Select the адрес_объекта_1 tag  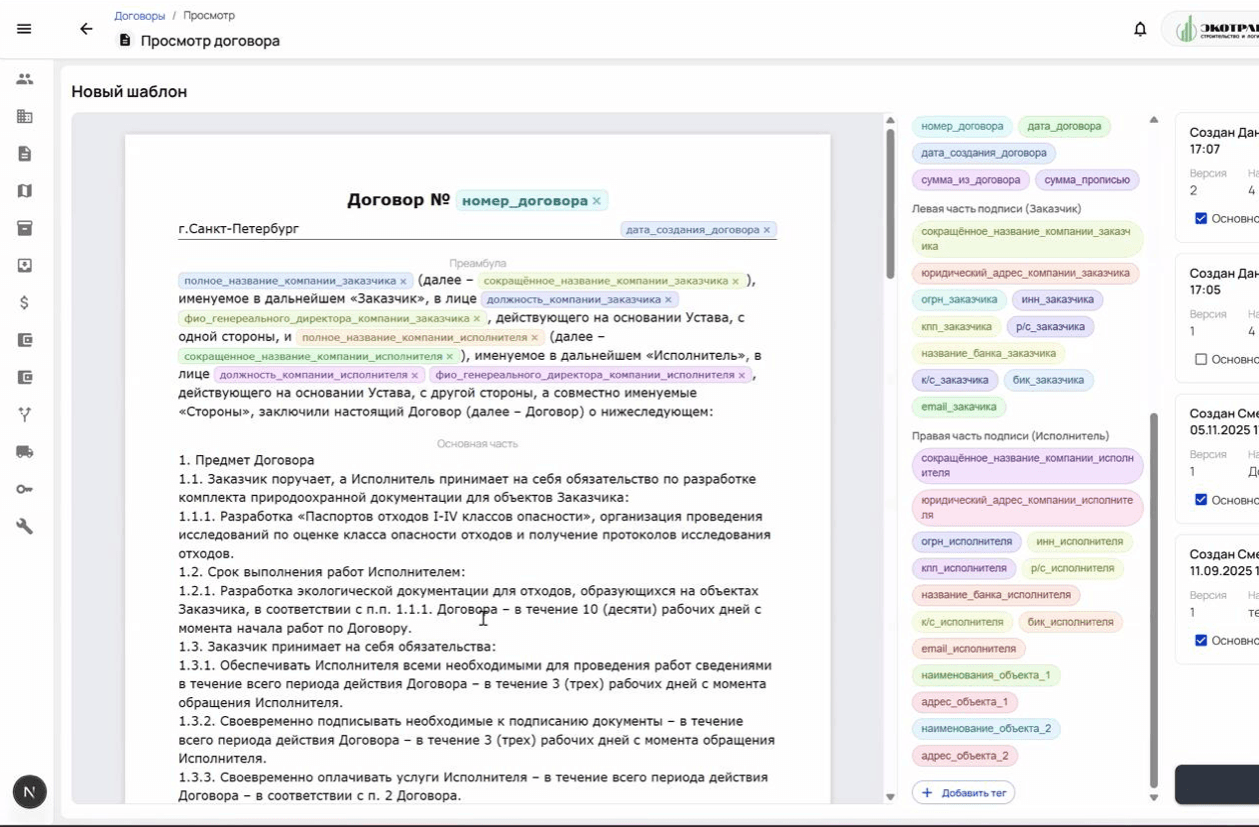click(965, 702)
